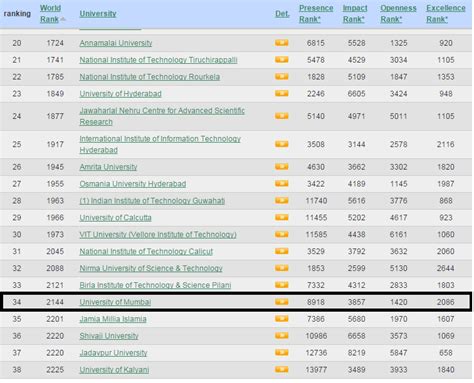474x383 pixels.
Task: Open details icon for Nirma University row
Action: (282, 268)
